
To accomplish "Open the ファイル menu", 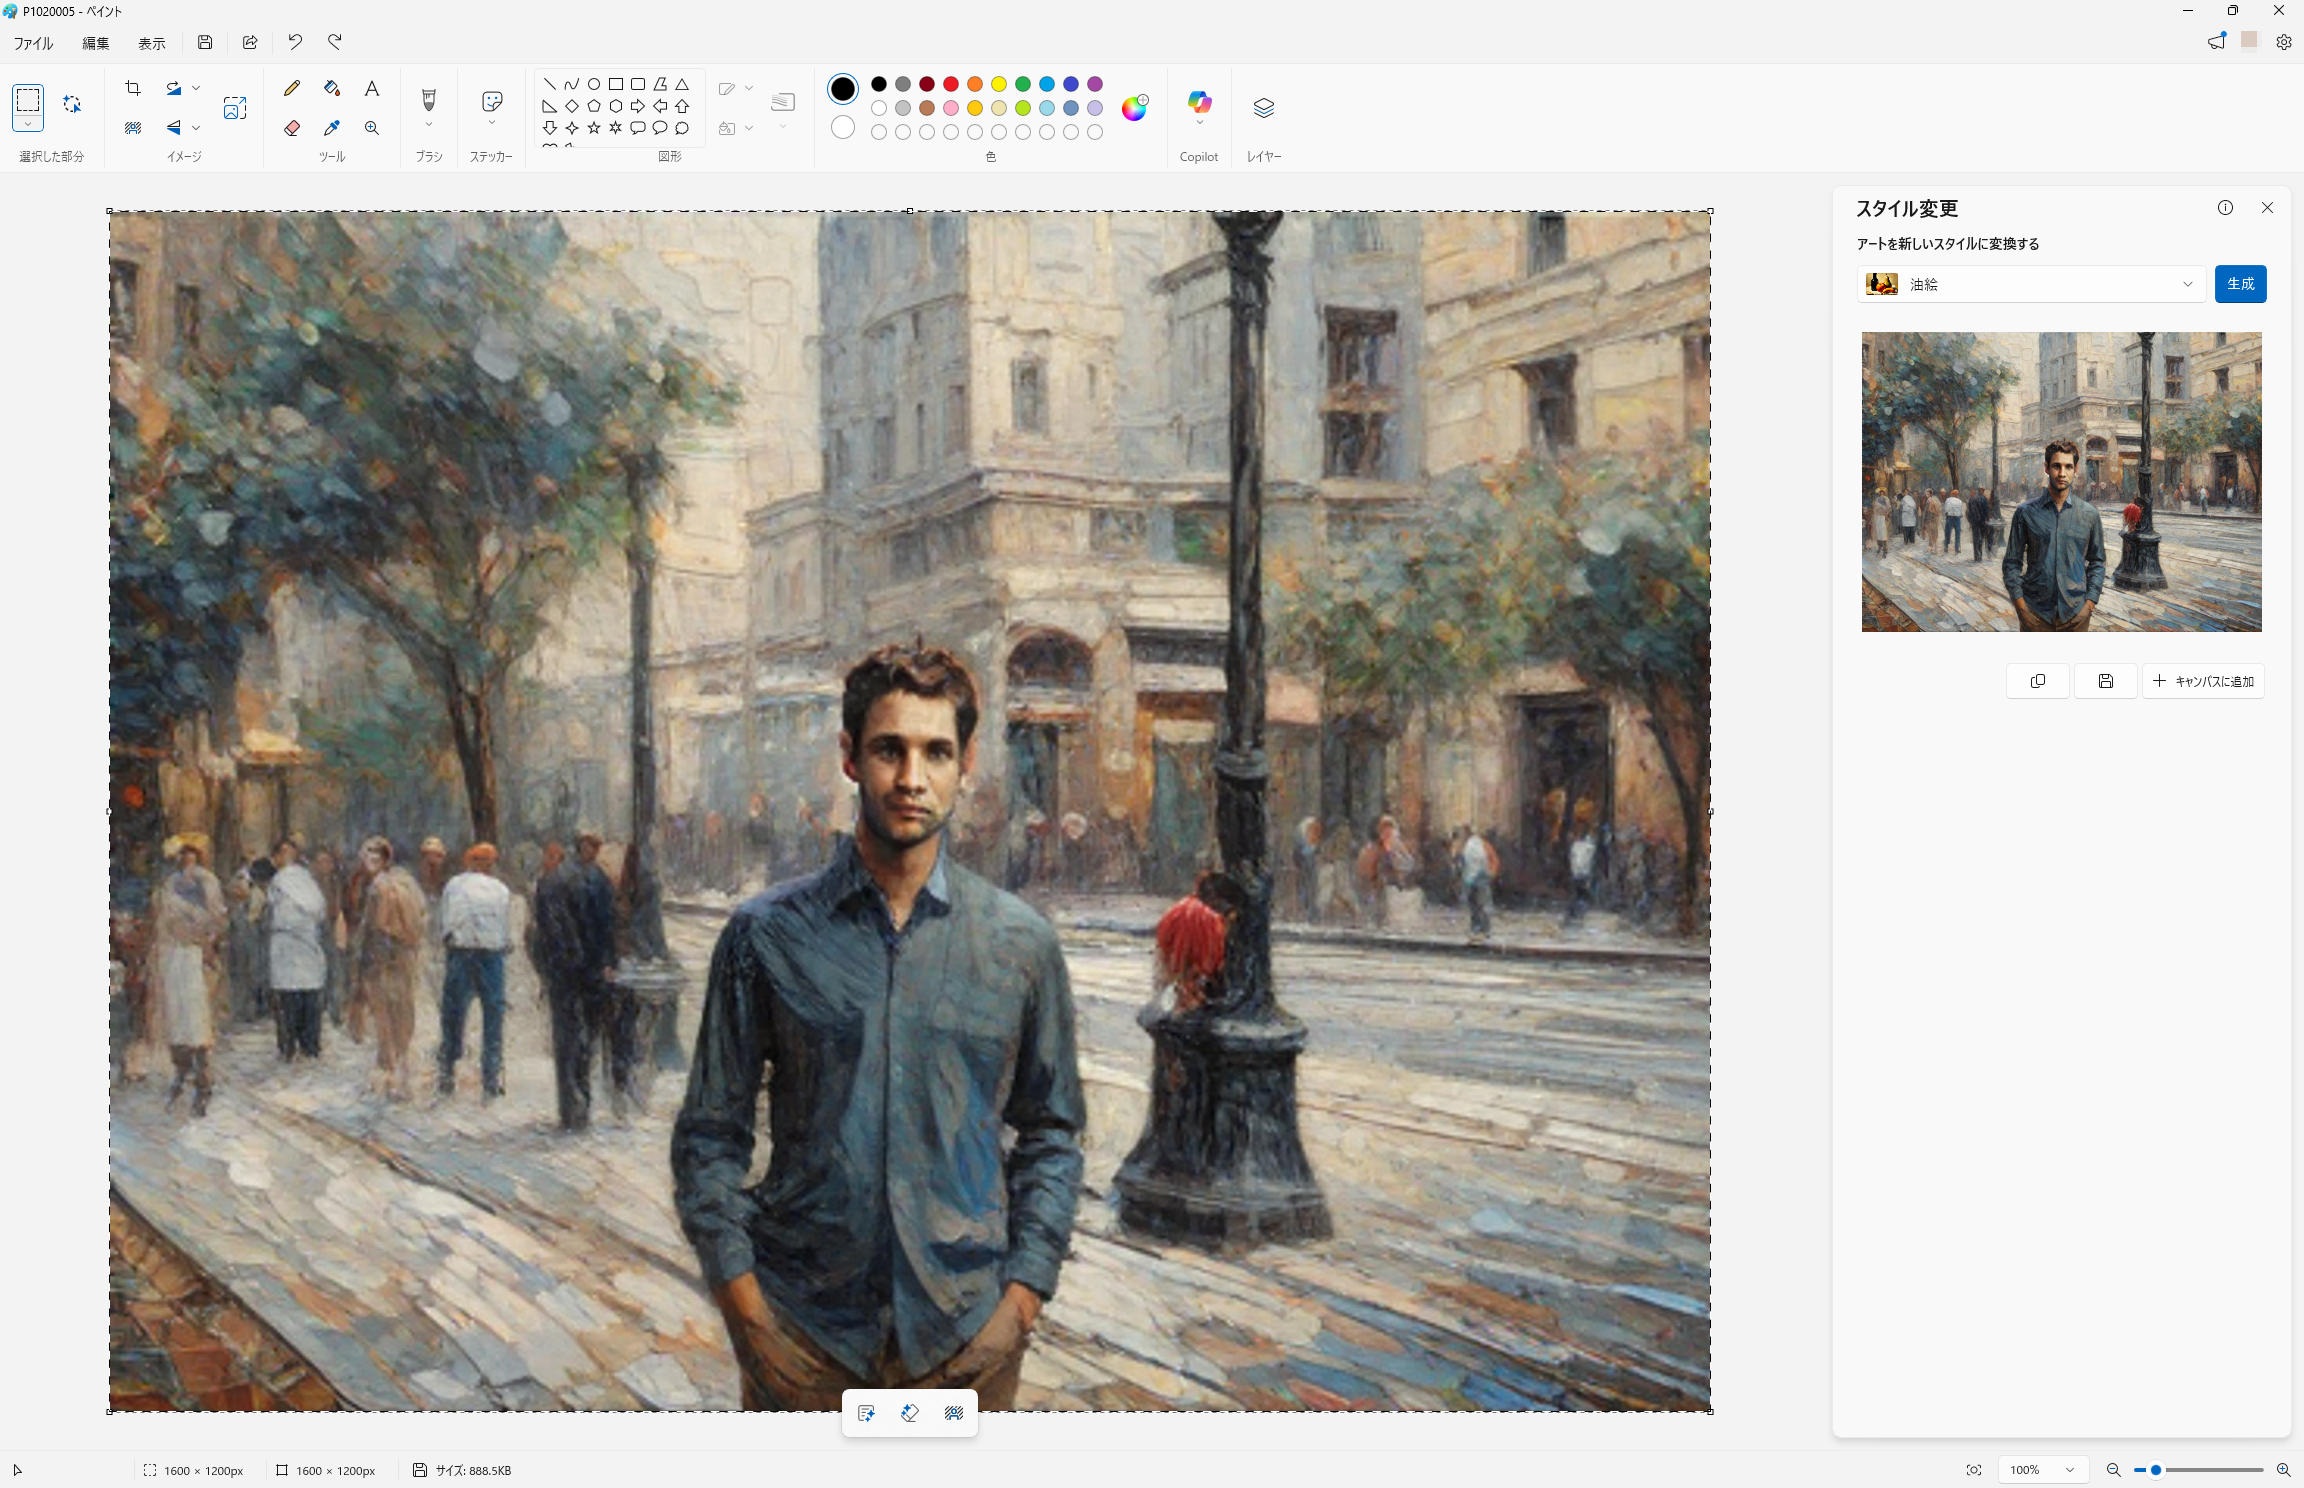I will [x=33, y=43].
